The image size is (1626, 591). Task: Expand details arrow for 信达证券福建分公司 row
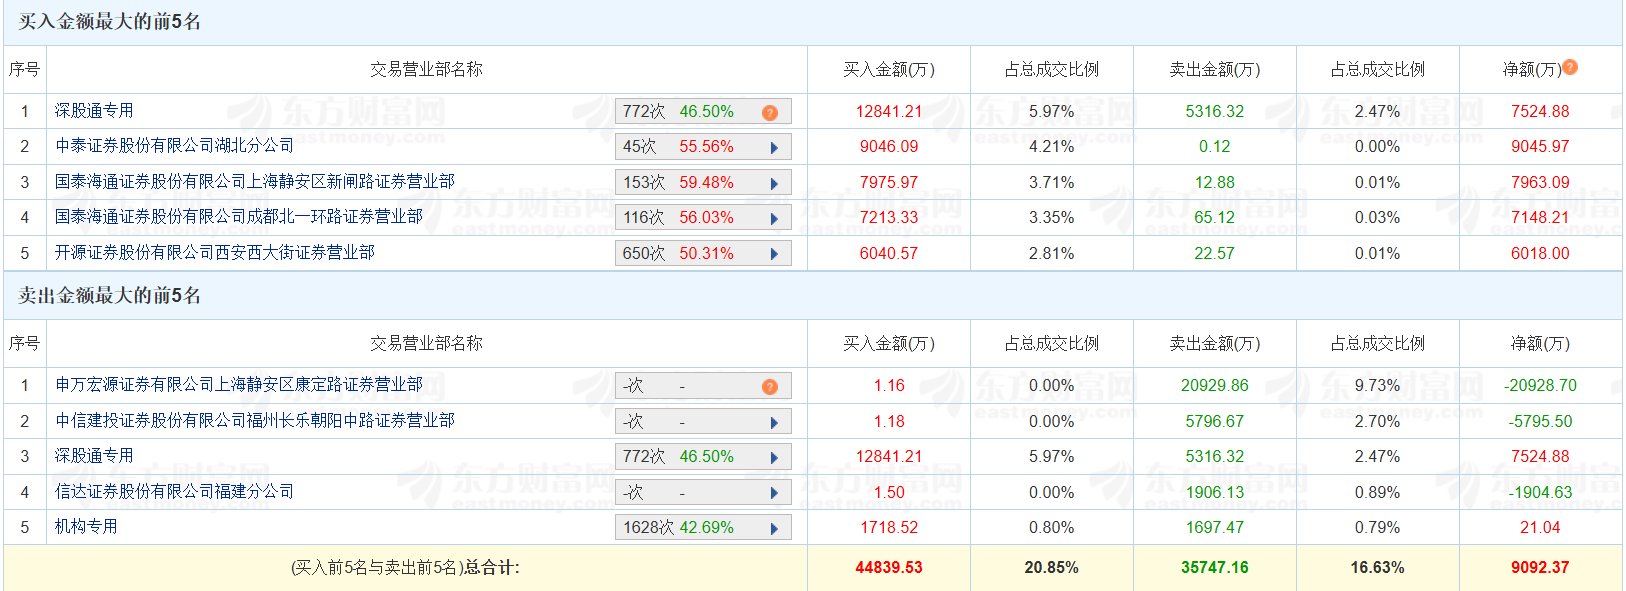(x=774, y=493)
